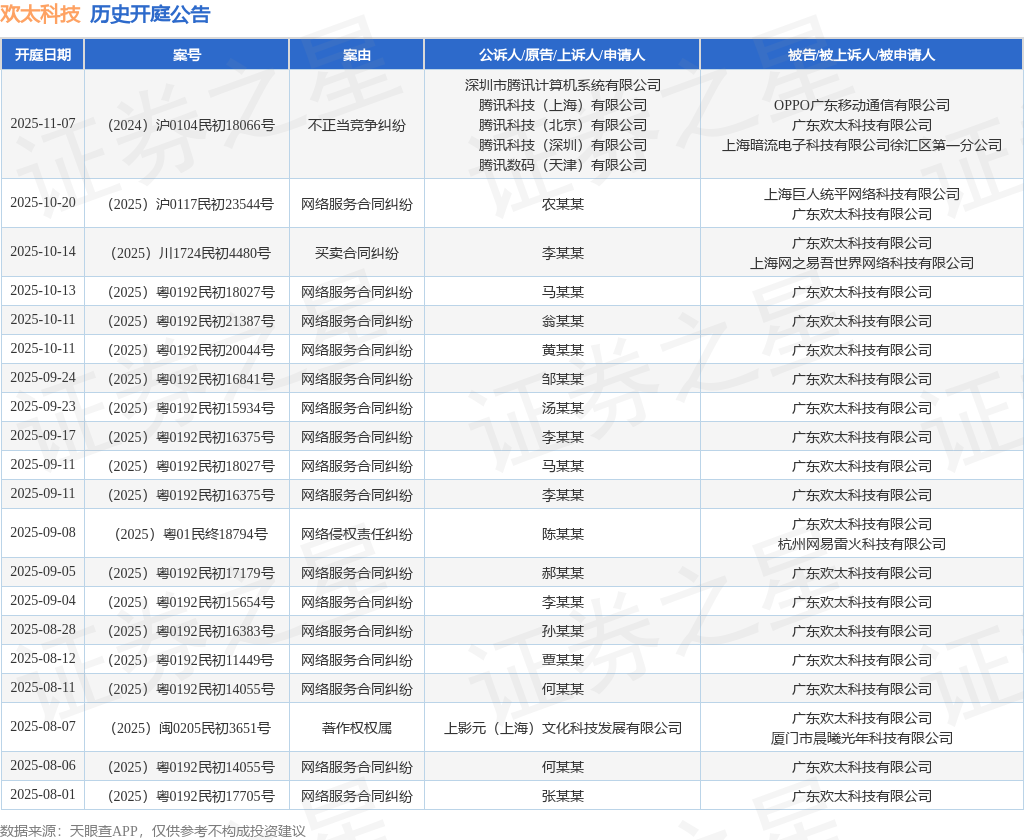Select the 案号 column header

tap(187, 55)
